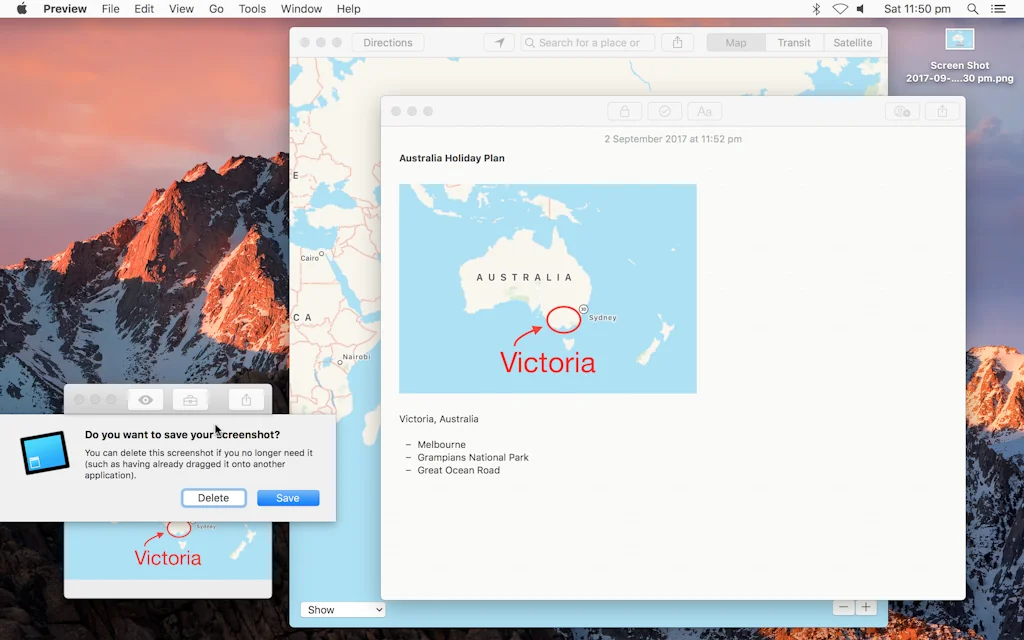The height and width of the screenshot is (640, 1024).
Task: Open the Show dropdown in Maps
Action: pos(342,610)
